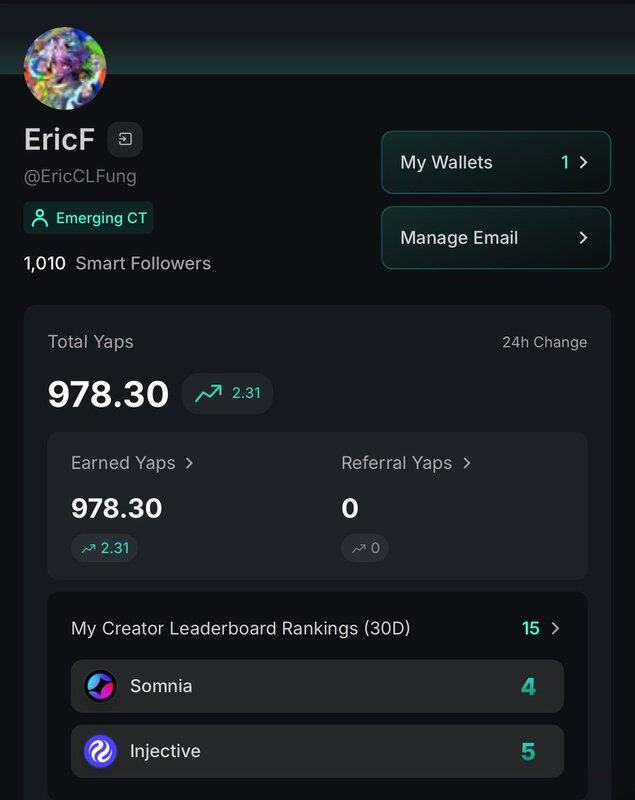Screen dimensions: 635x800
Task: Click the @EricCLFung handle
Action: [80, 176]
